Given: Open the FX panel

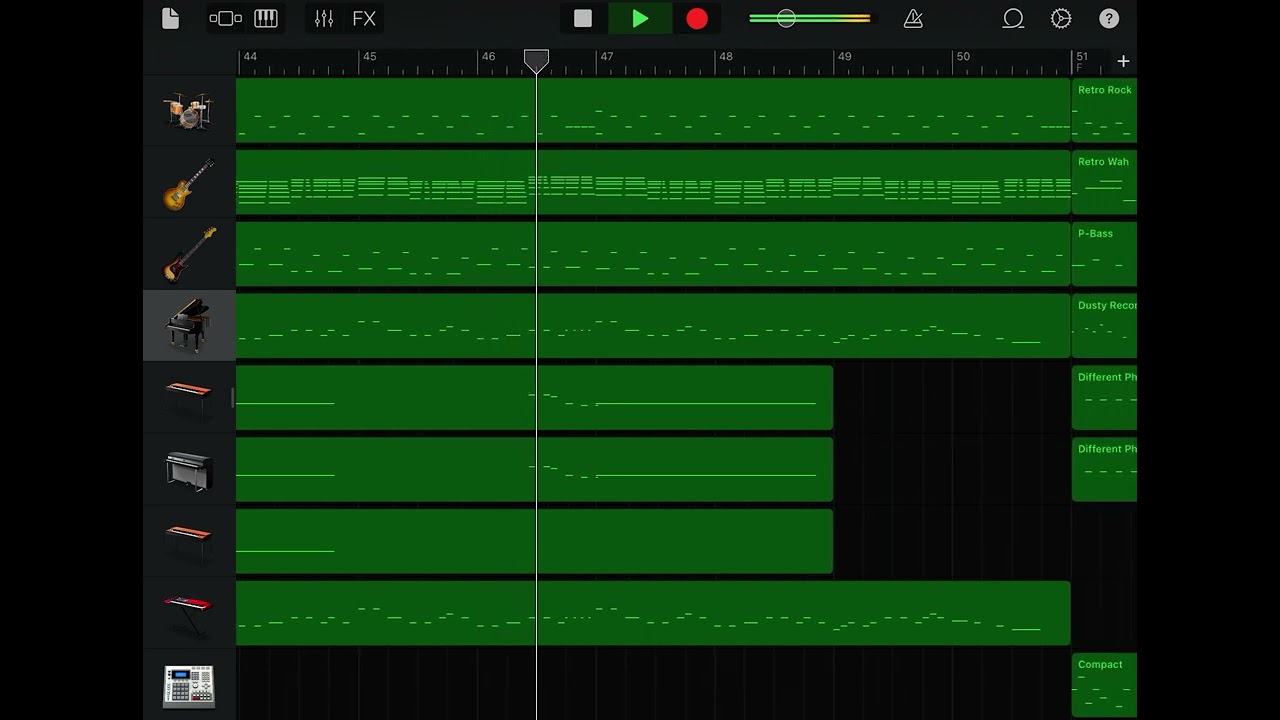Looking at the screenshot, I should [x=364, y=18].
